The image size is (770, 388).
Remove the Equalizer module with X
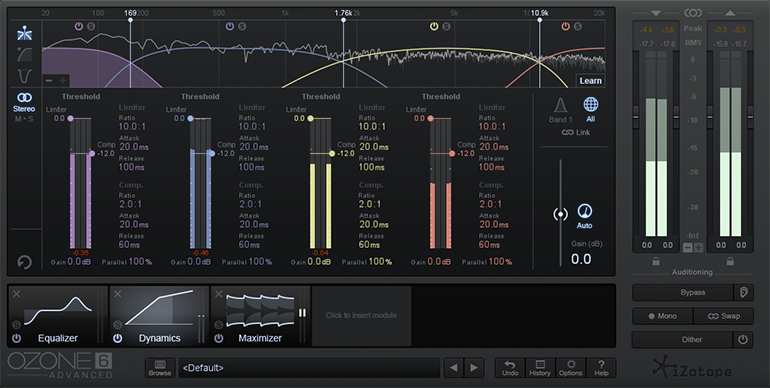point(16,294)
